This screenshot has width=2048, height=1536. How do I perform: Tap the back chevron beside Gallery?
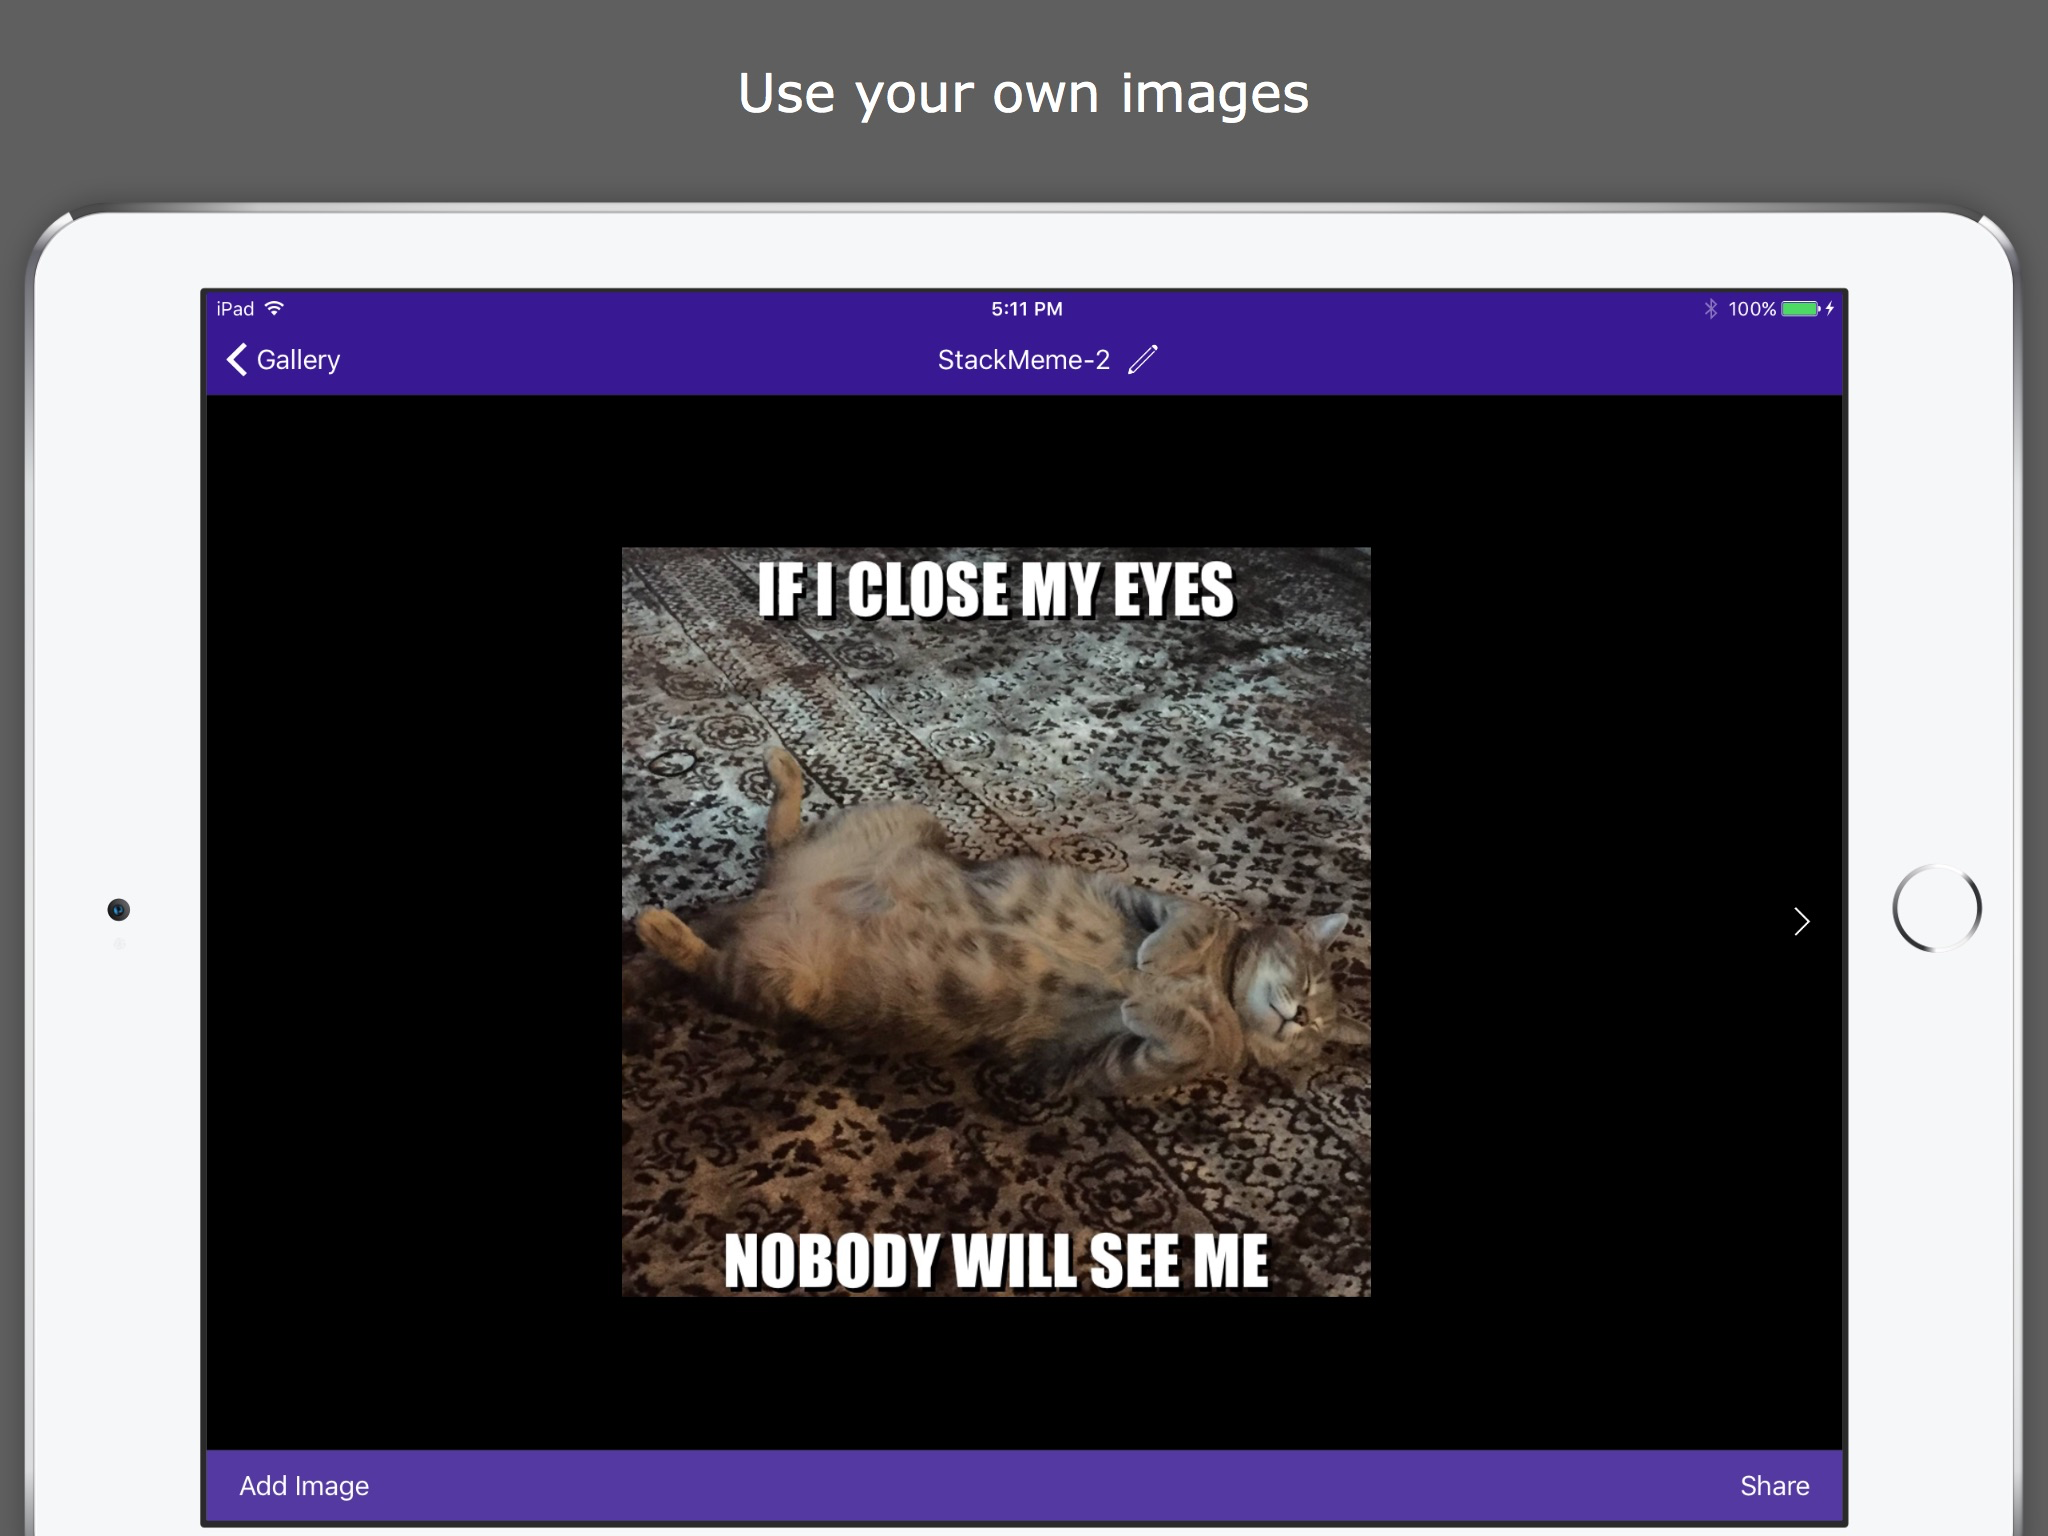tap(238, 359)
